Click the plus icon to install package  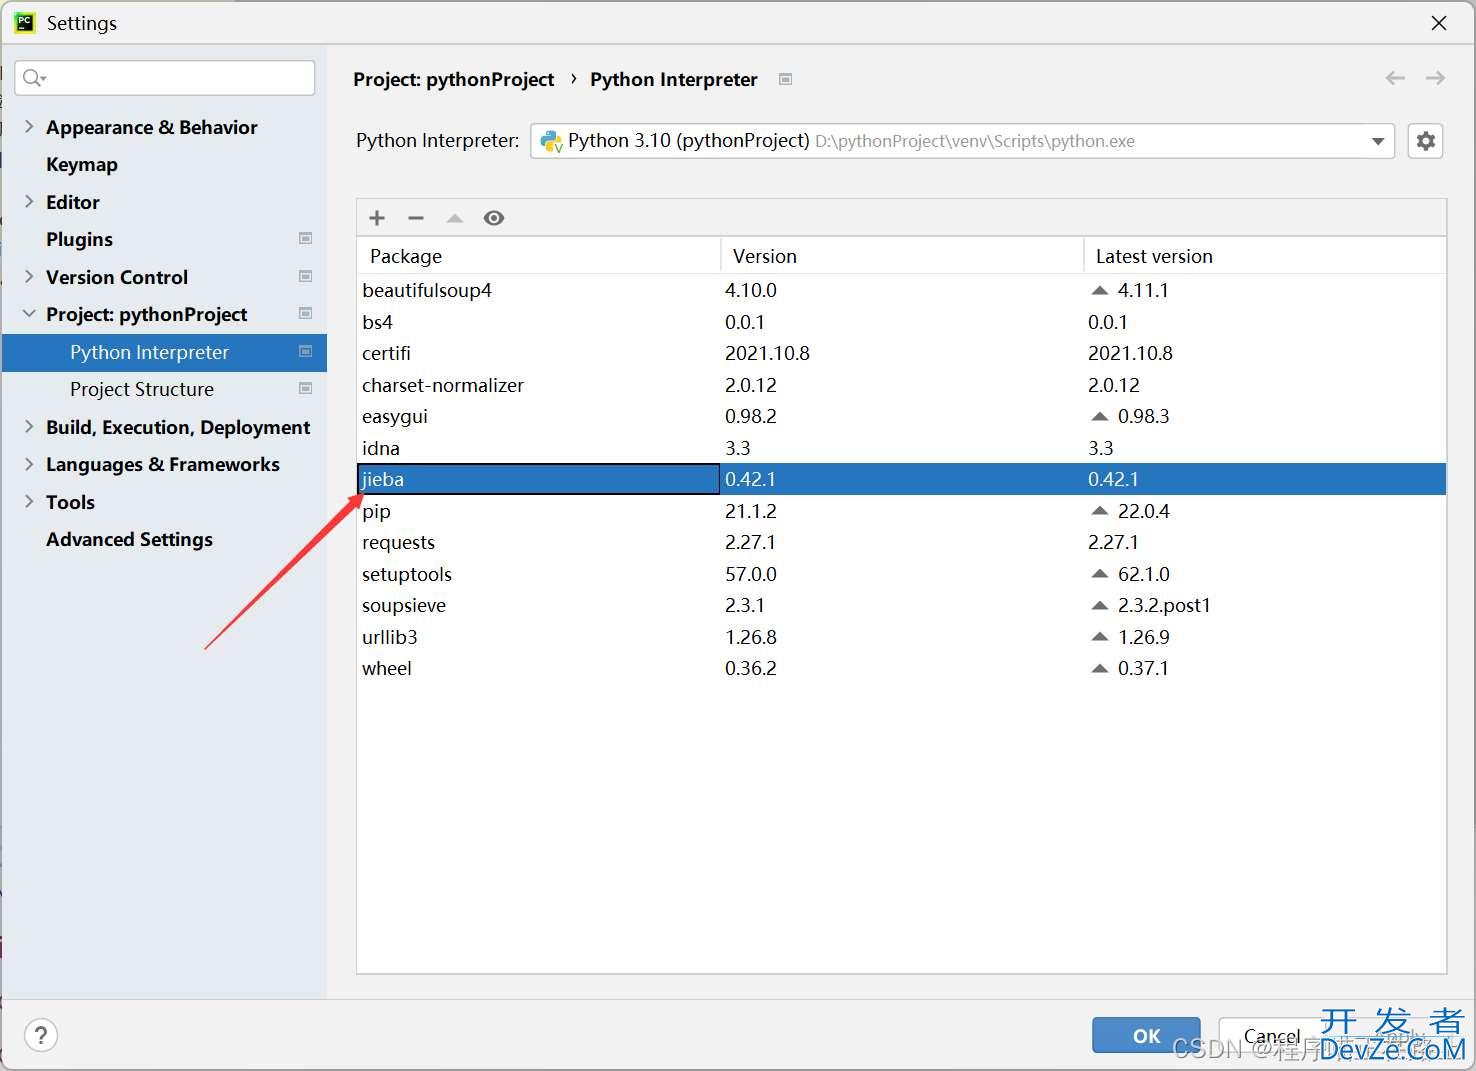click(377, 218)
